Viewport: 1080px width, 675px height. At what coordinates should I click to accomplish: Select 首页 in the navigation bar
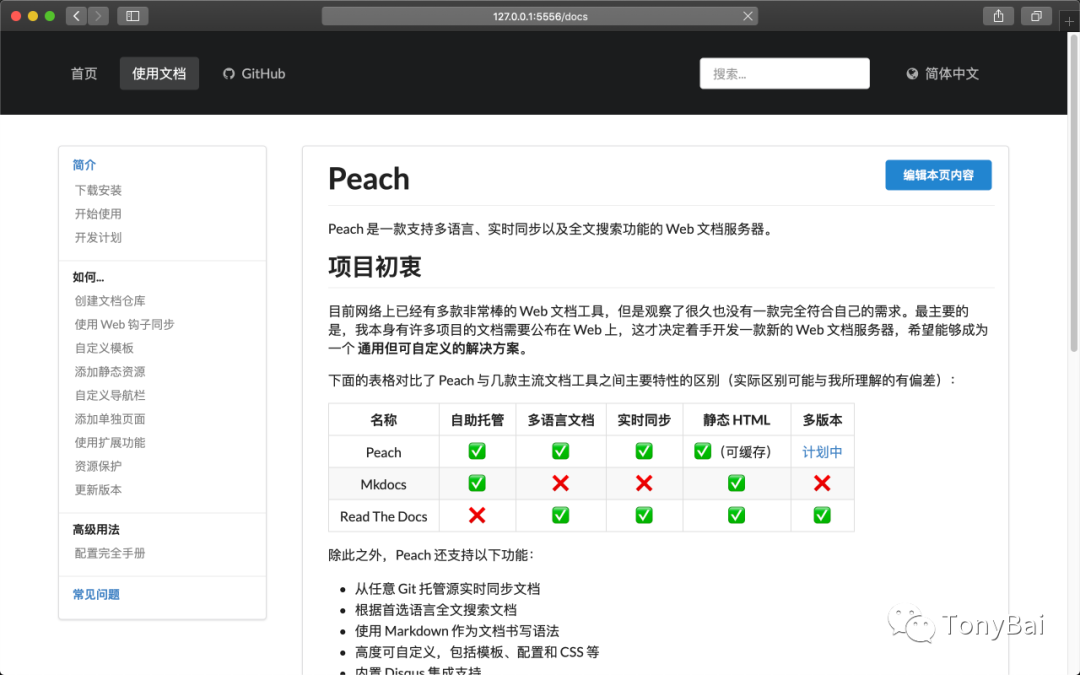pos(84,73)
